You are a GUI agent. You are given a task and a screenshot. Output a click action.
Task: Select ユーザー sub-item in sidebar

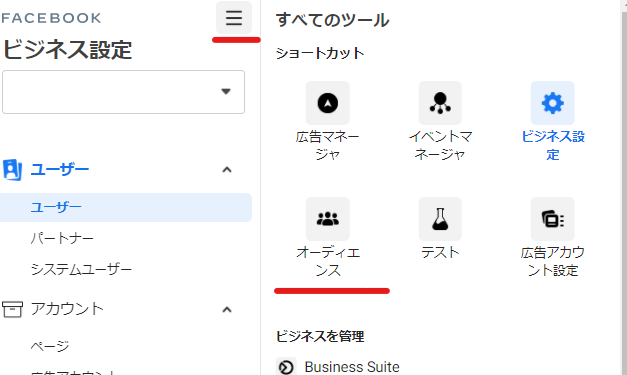pyautogui.click(x=126, y=207)
